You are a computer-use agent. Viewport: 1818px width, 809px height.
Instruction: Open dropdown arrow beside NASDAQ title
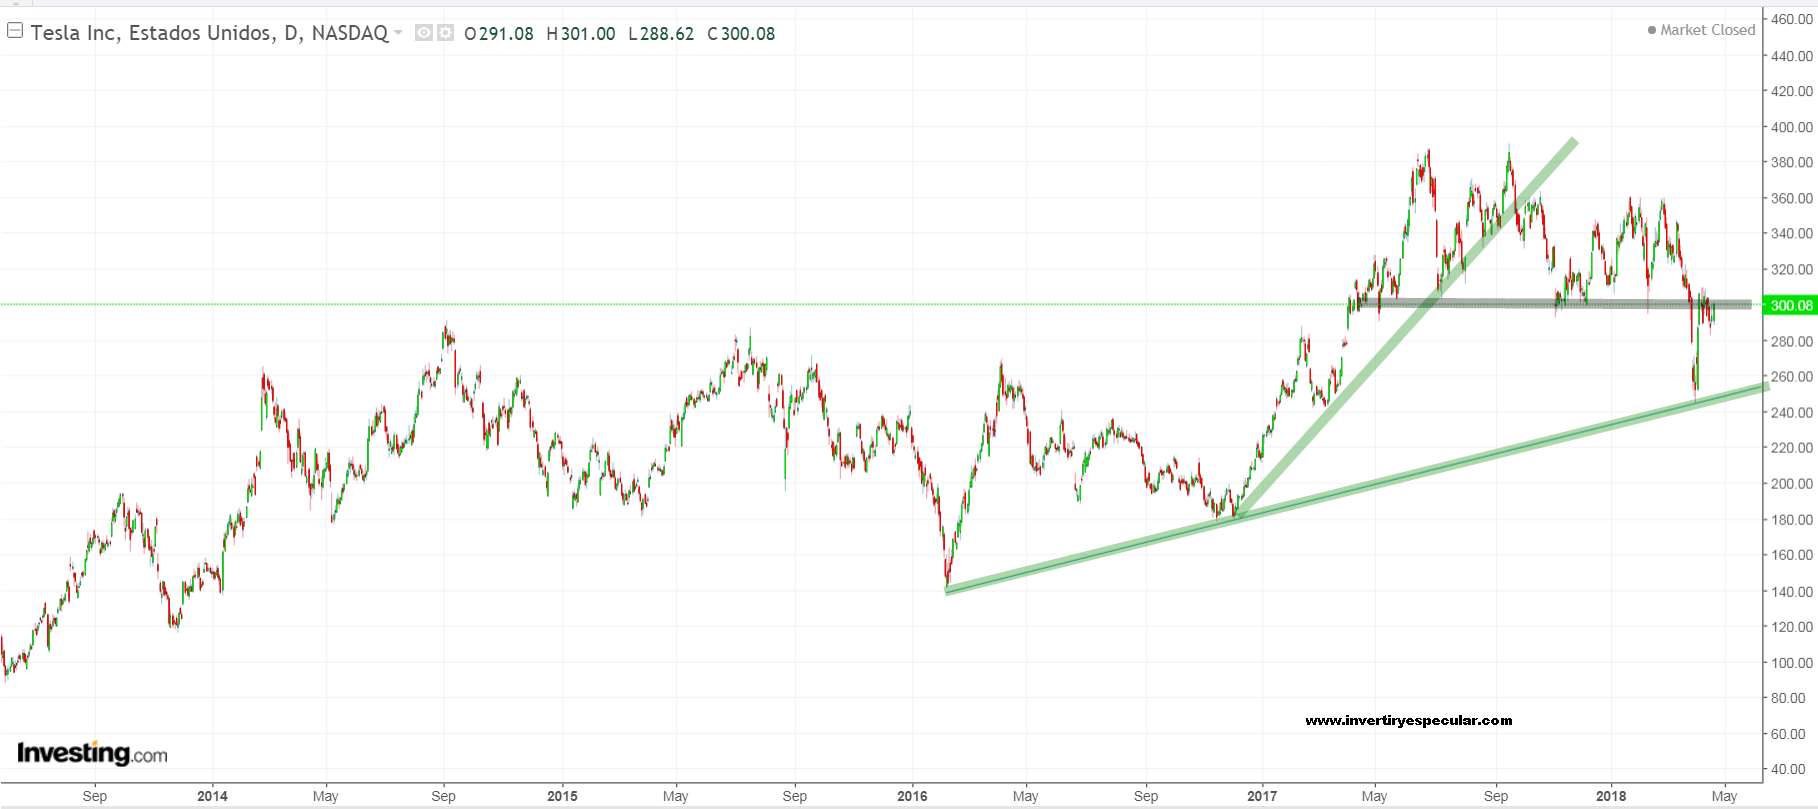click(x=398, y=33)
